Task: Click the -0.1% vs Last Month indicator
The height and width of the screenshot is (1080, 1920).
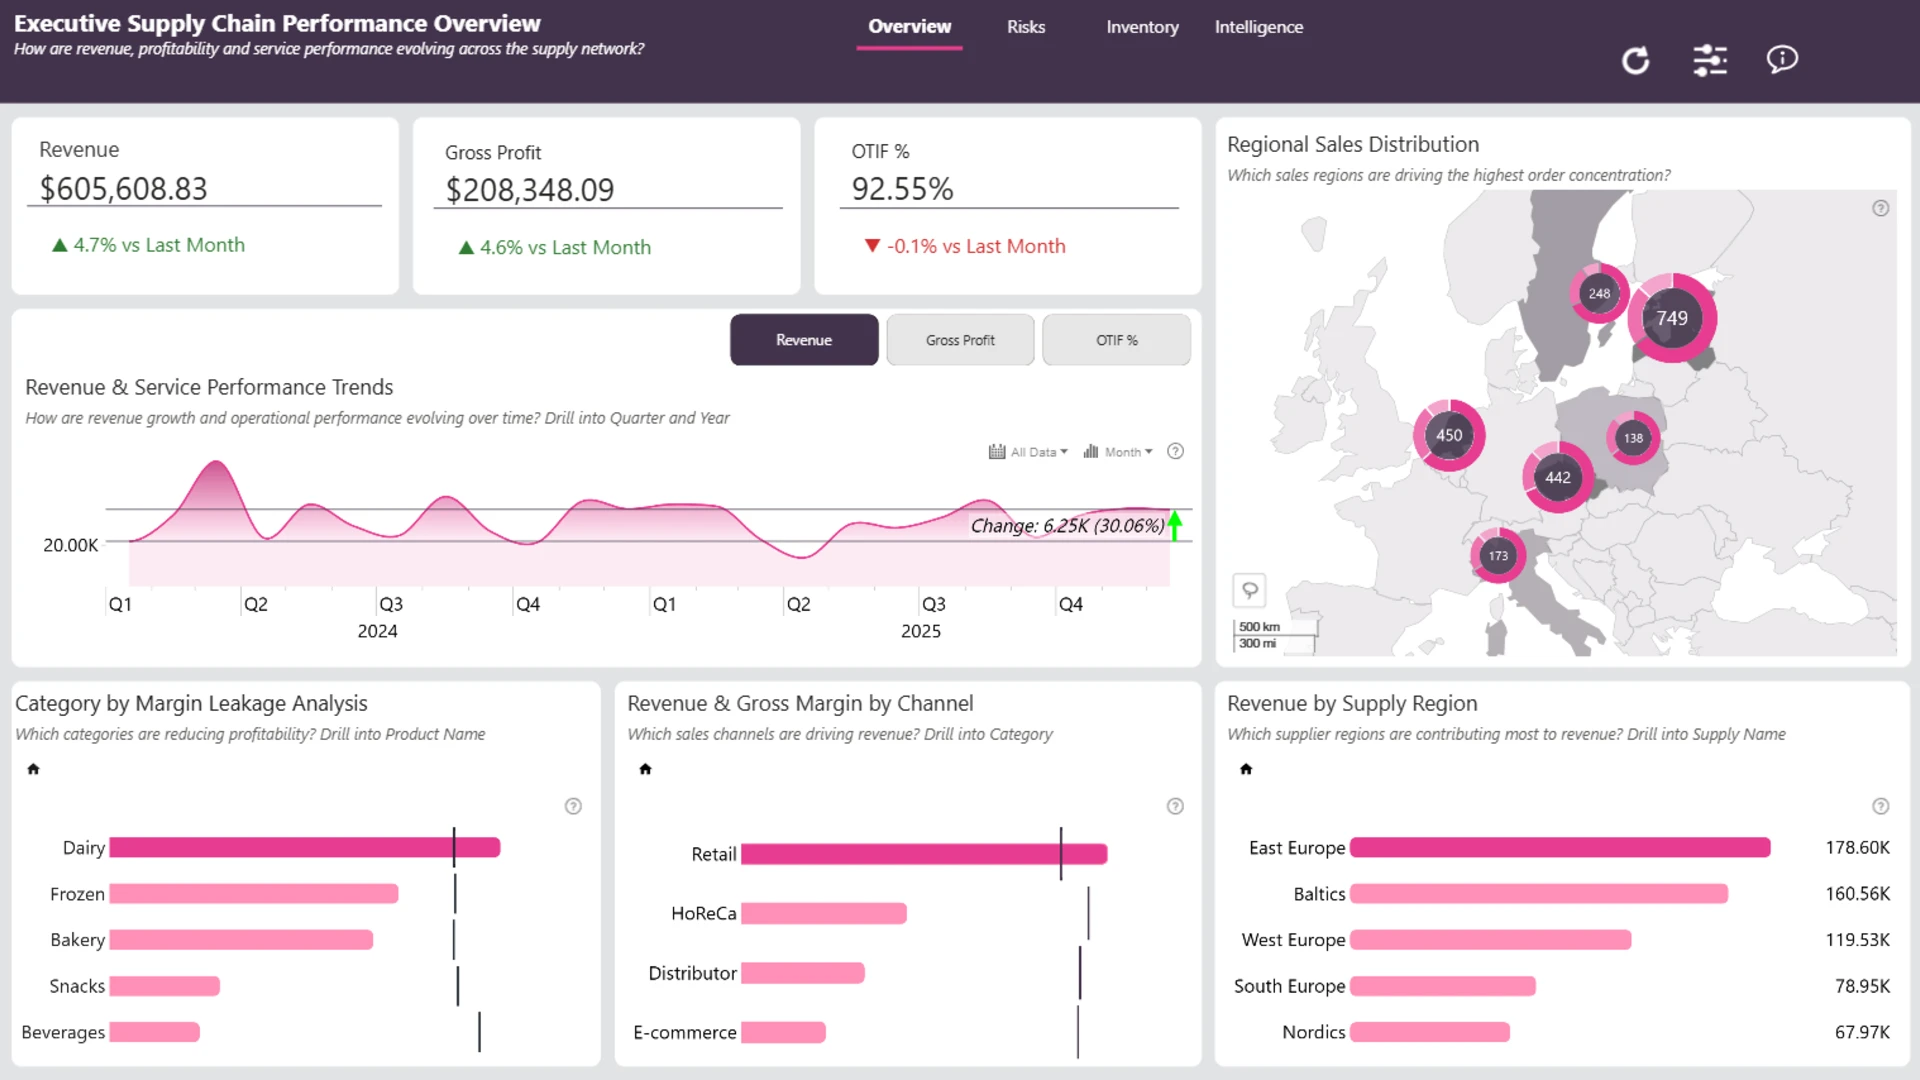Action: (965, 246)
